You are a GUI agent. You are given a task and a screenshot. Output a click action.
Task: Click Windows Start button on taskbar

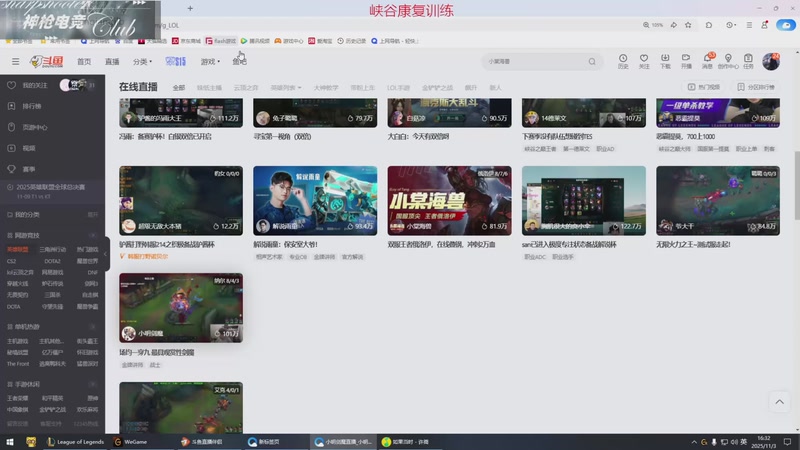pos(10,442)
